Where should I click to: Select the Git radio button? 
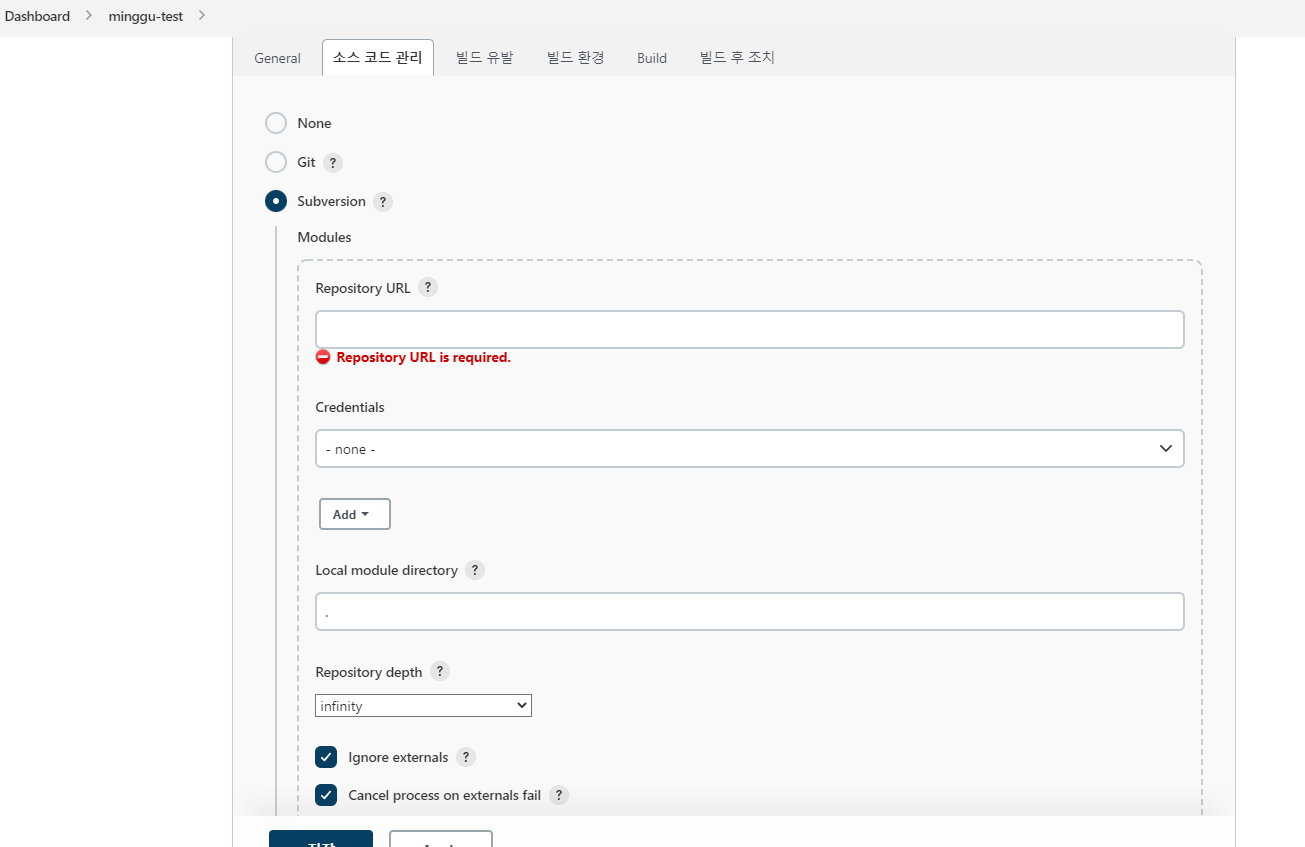(x=276, y=162)
